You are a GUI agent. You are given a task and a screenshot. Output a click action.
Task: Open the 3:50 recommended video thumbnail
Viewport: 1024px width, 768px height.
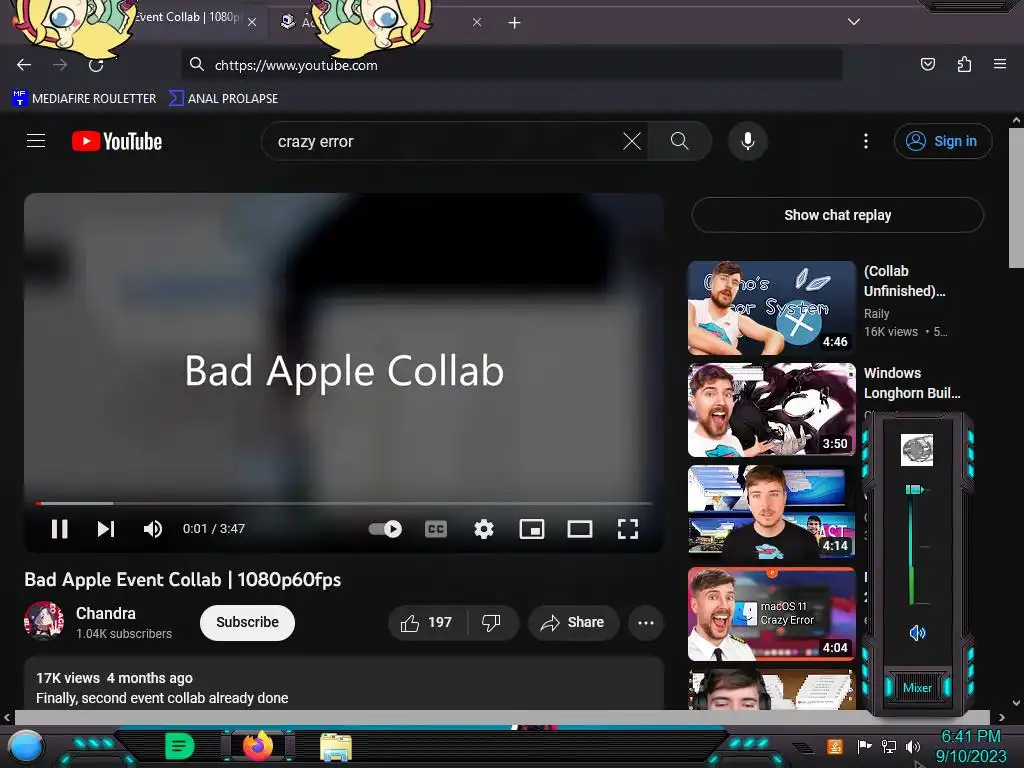(771, 409)
